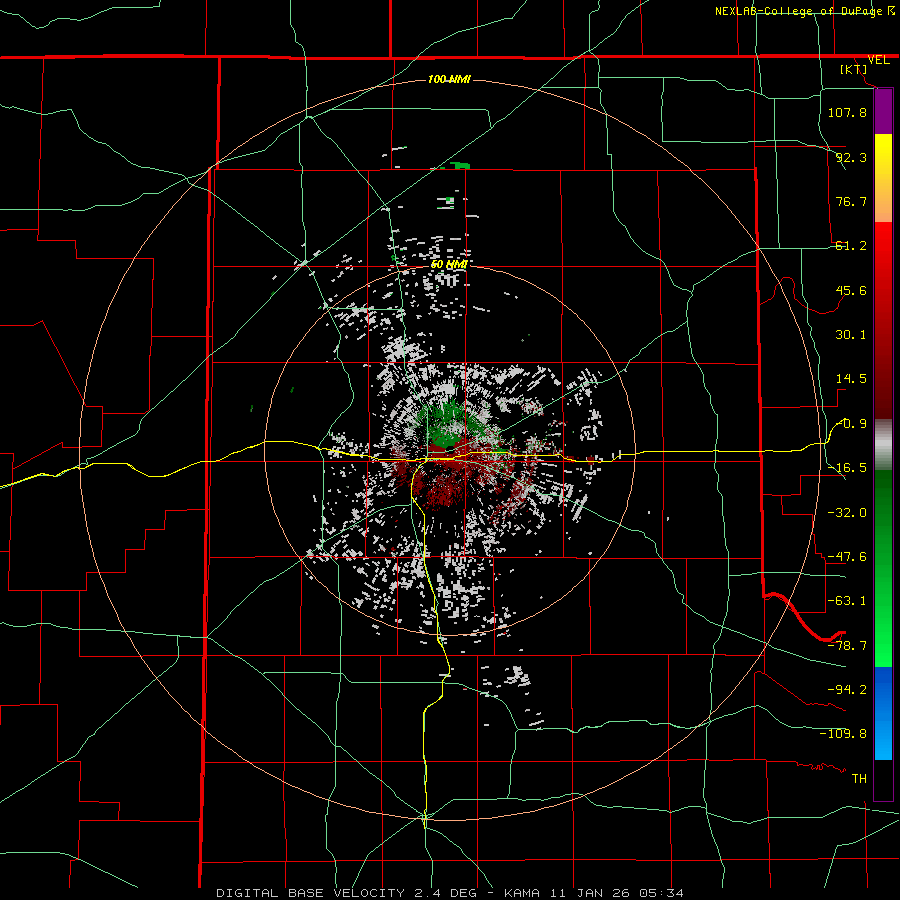Click the Digital Base Velocity caption at bottom
The width and height of the screenshot is (900, 900).
[449, 893]
